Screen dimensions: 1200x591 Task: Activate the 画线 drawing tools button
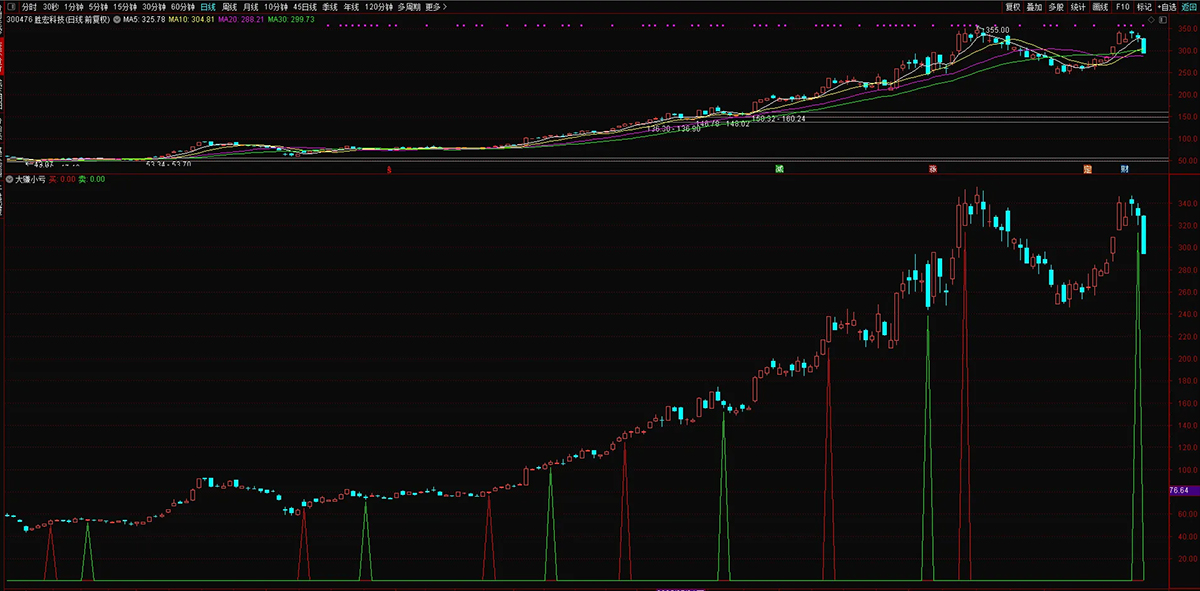1100,6
